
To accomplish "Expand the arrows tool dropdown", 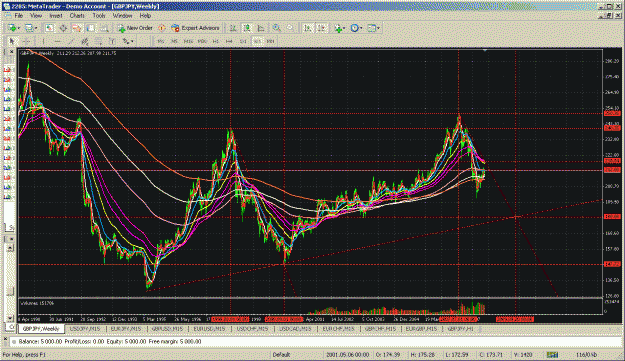I will [132, 41].
